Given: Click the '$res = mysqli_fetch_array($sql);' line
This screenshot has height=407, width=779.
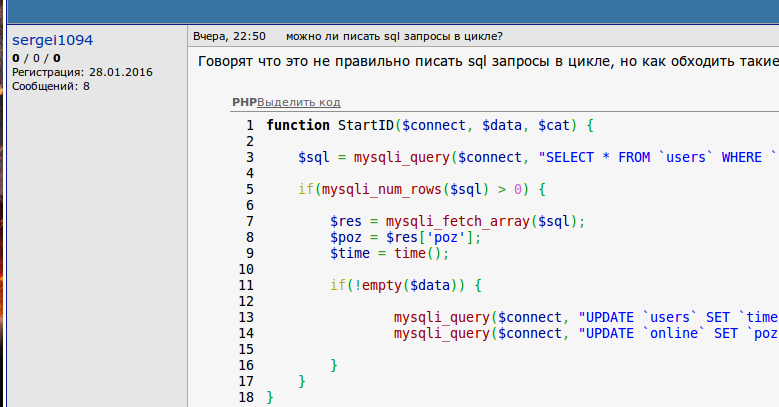Looking at the screenshot, I should [x=458, y=221].
